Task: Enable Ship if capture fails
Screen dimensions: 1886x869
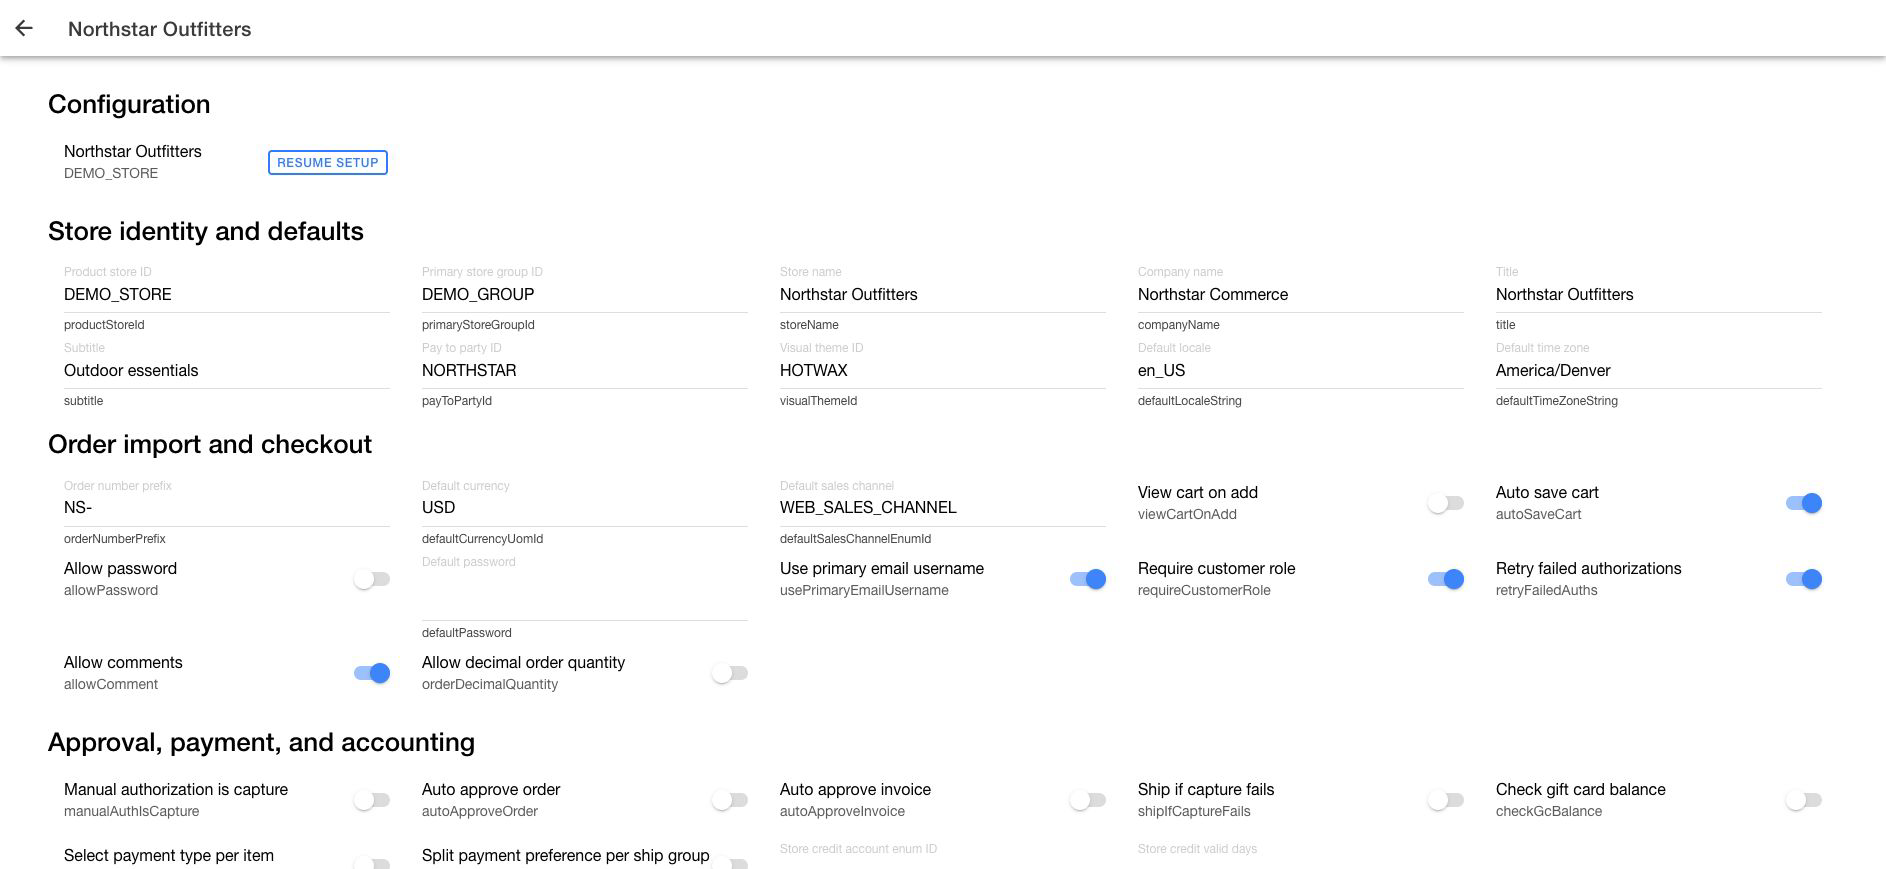Action: pyautogui.click(x=1445, y=800)
